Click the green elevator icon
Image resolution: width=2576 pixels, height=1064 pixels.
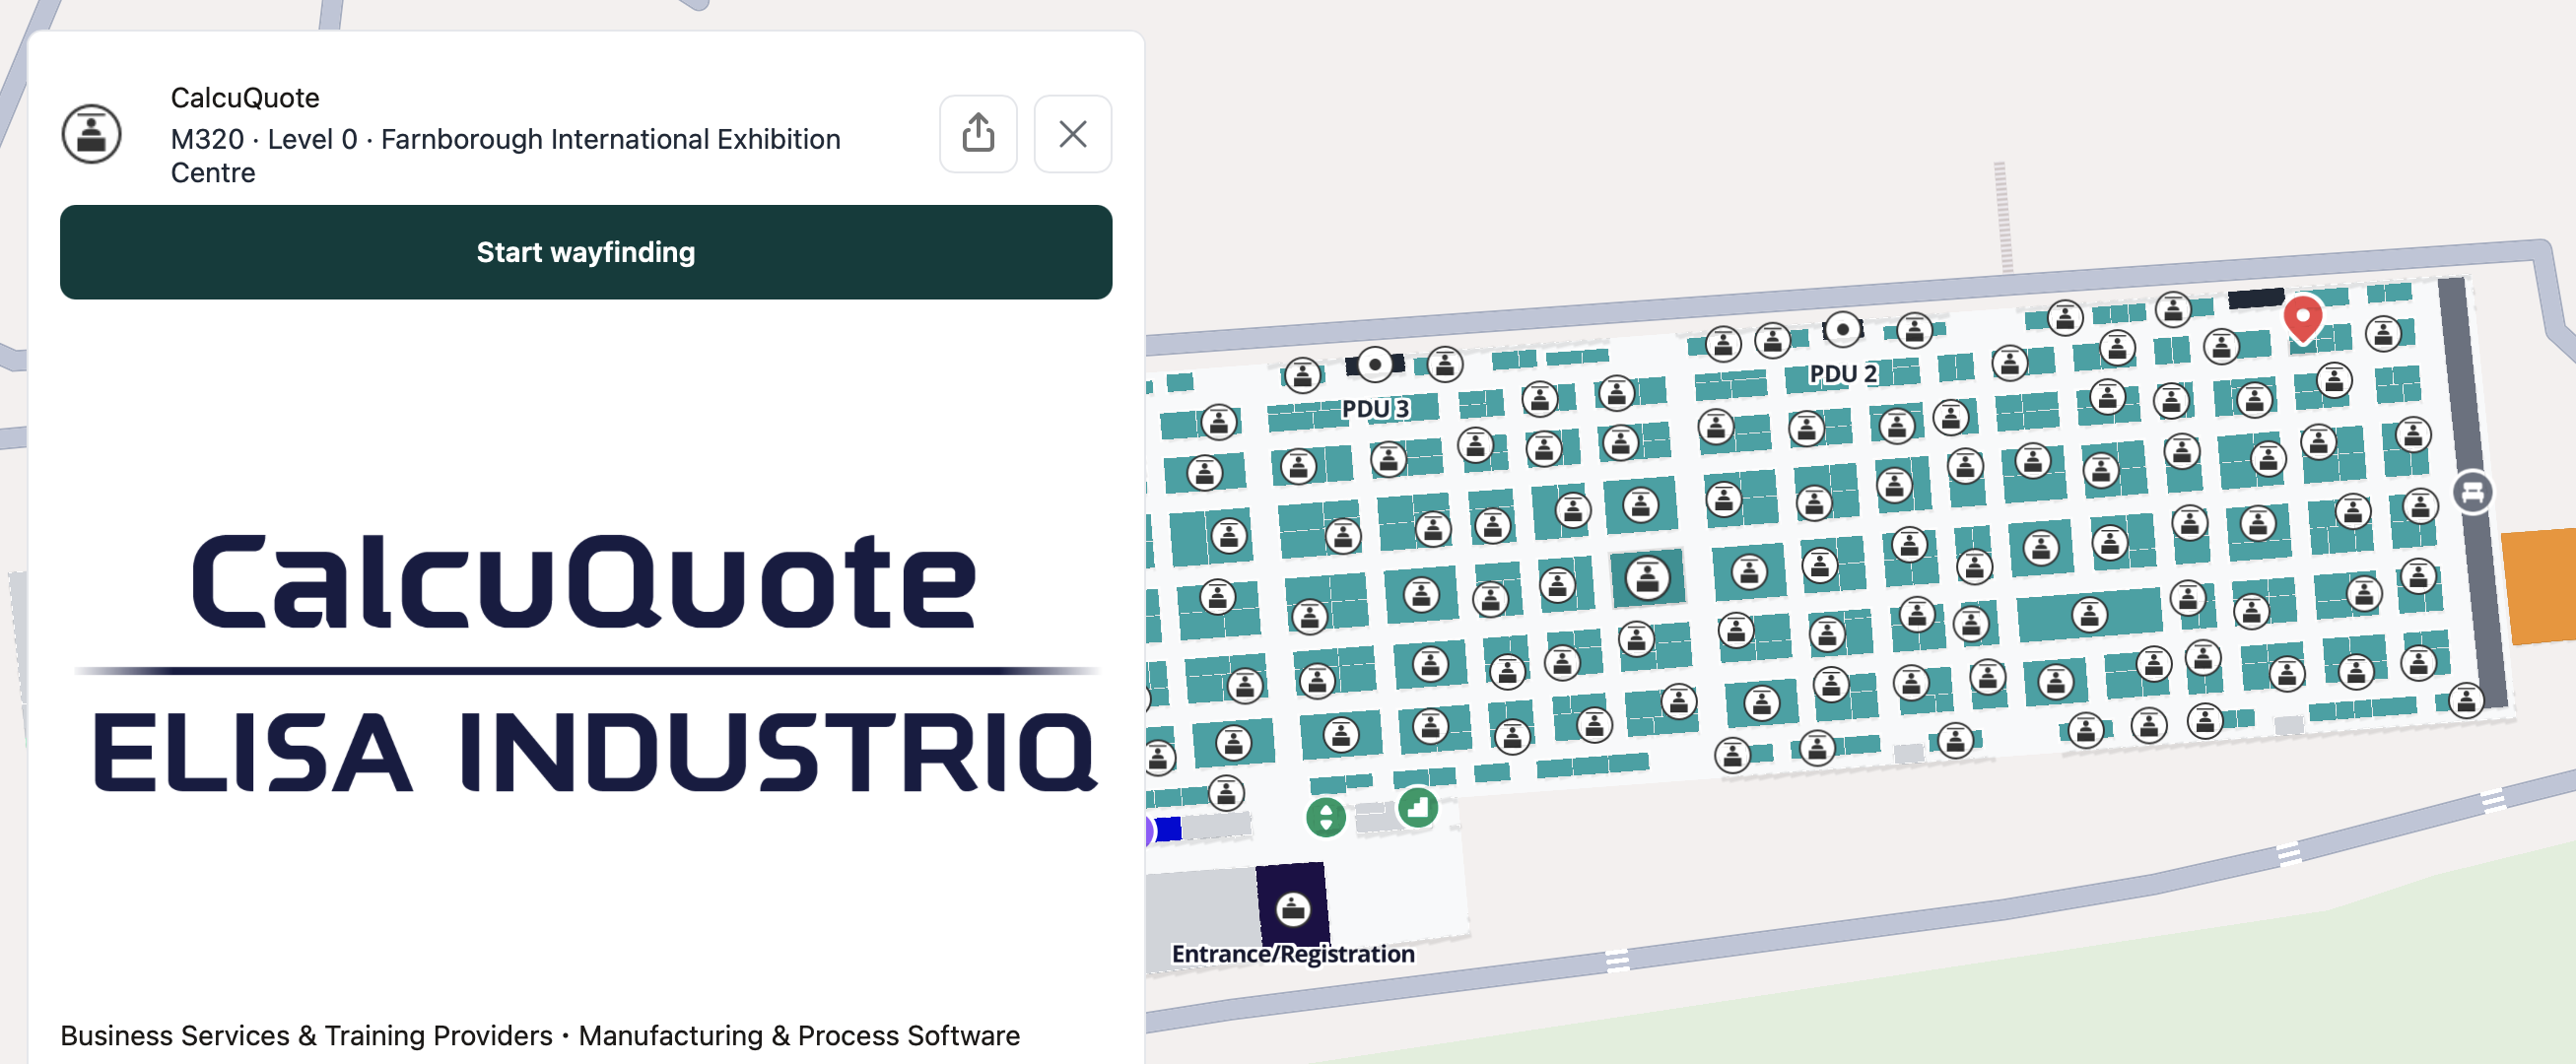[1325, 817]
